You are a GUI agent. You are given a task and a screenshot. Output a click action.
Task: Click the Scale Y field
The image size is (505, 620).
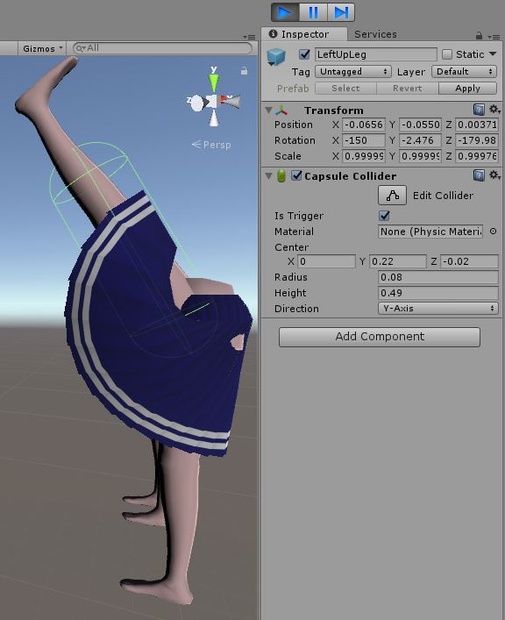(420, 156)
